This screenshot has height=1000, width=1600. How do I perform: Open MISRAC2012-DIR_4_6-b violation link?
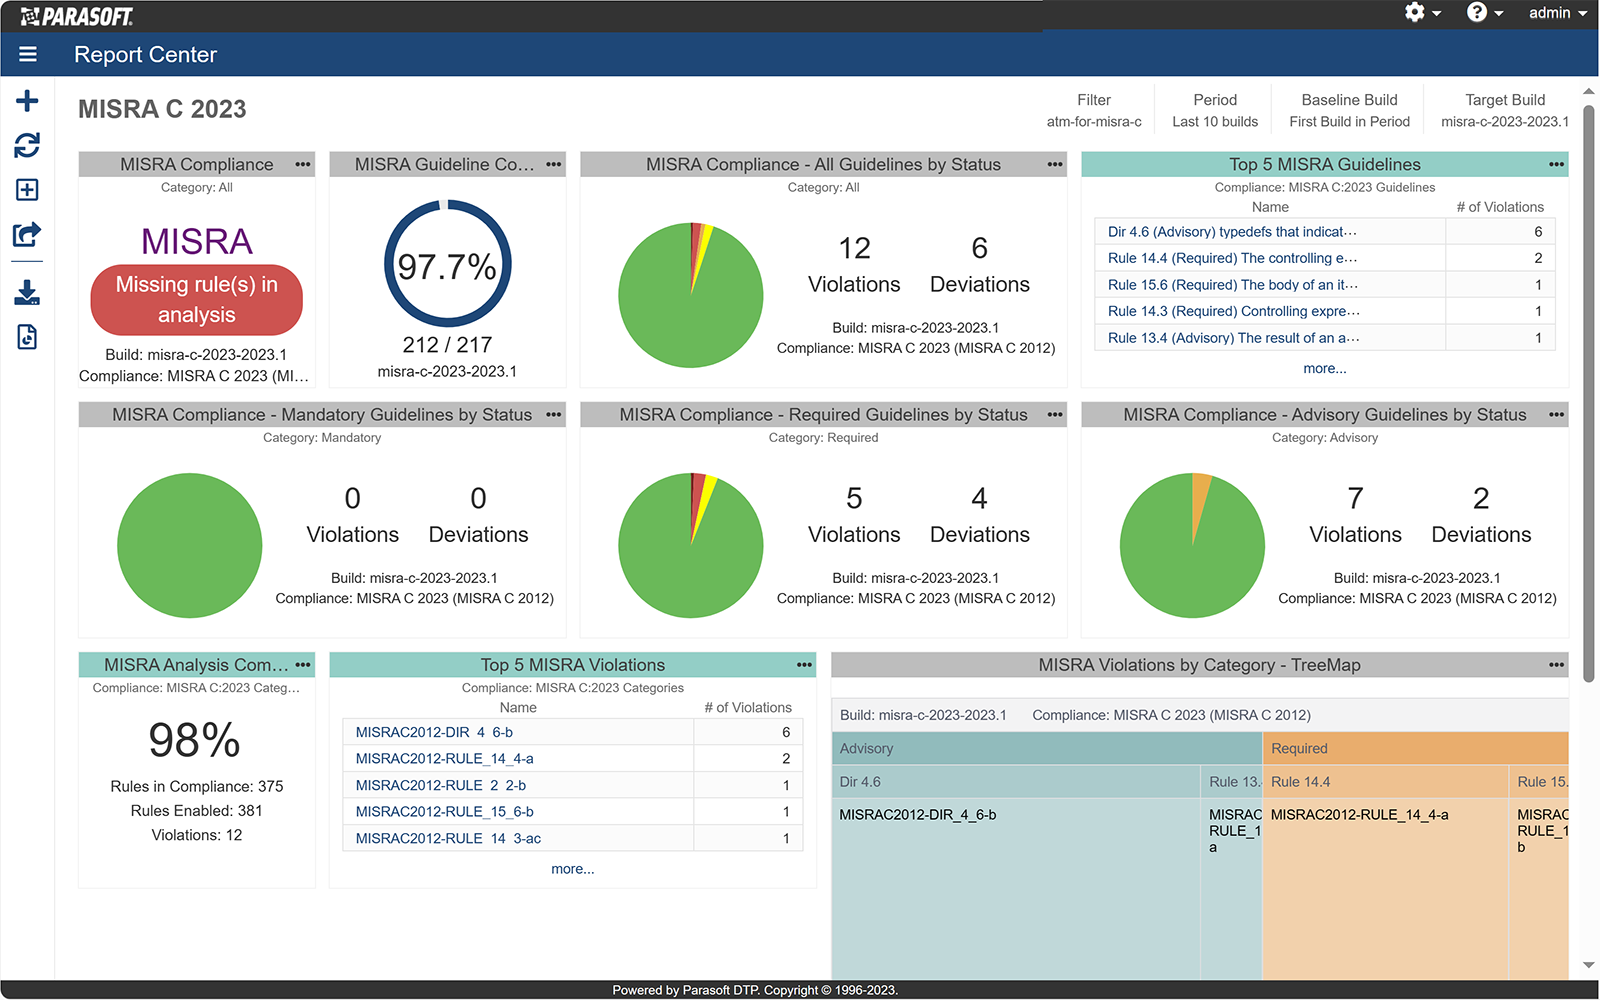tap(434, 732)
